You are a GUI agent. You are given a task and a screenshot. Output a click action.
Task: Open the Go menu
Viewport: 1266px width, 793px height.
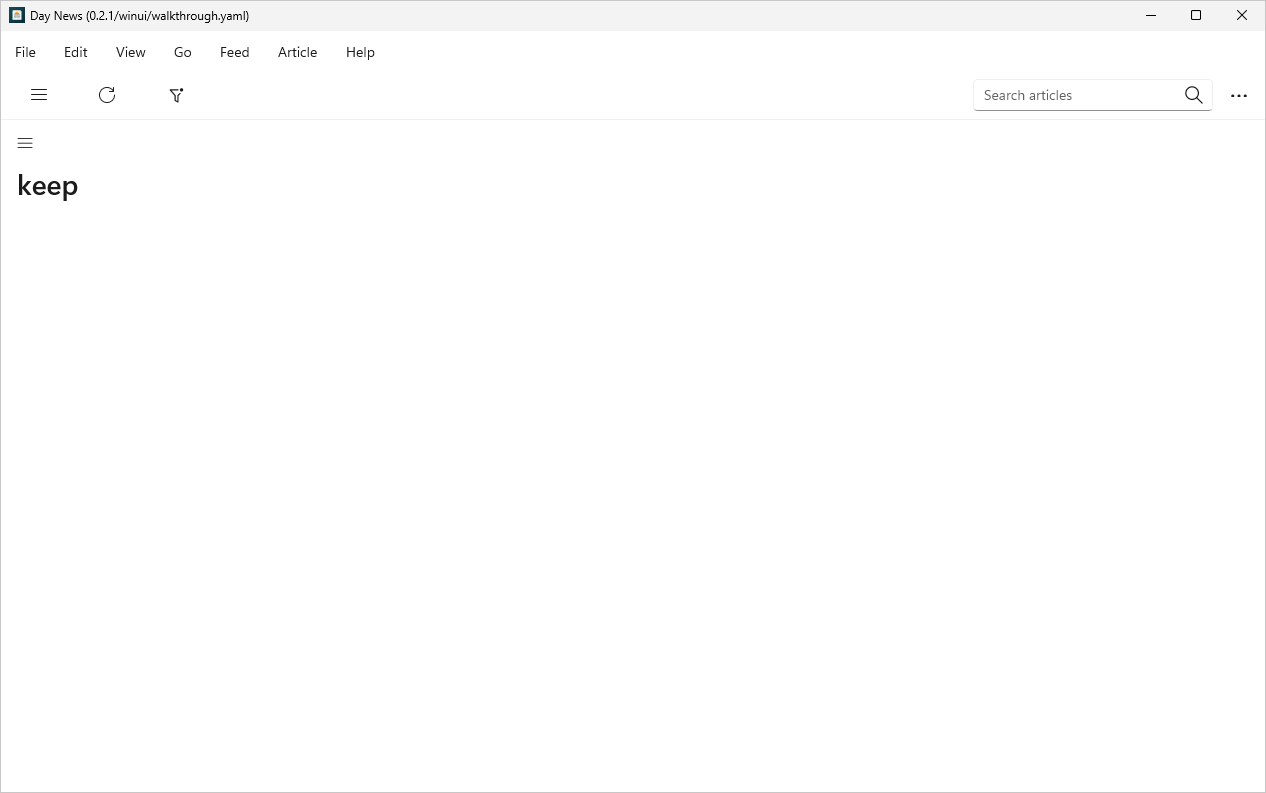pyautogui.click(x=182, y=52)
